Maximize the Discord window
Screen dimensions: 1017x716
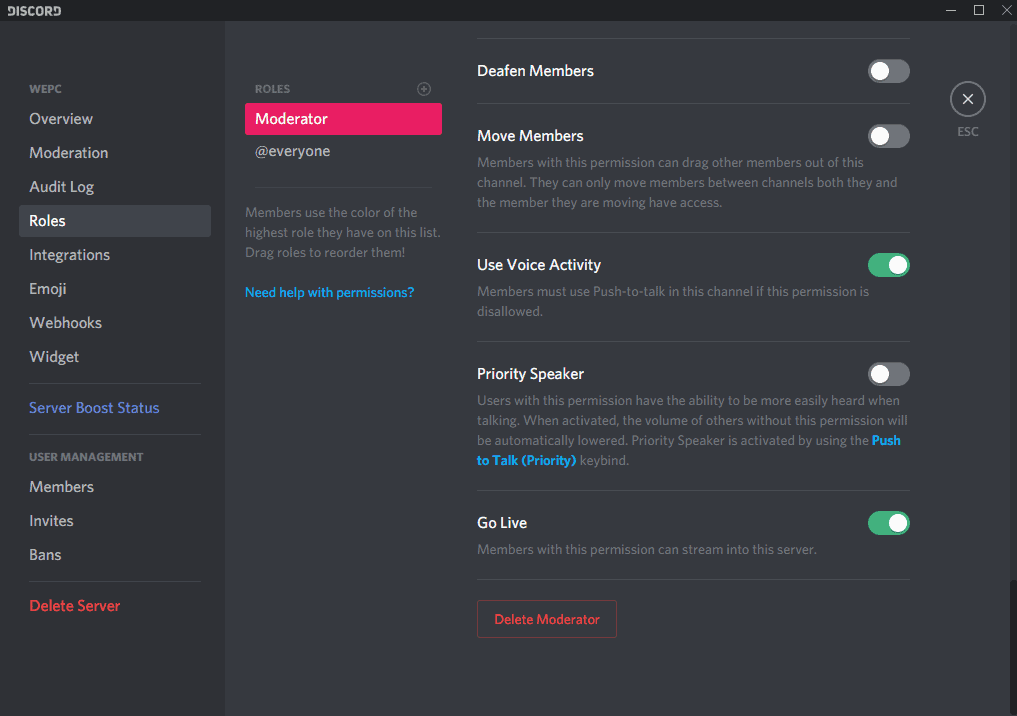(979, 10)
